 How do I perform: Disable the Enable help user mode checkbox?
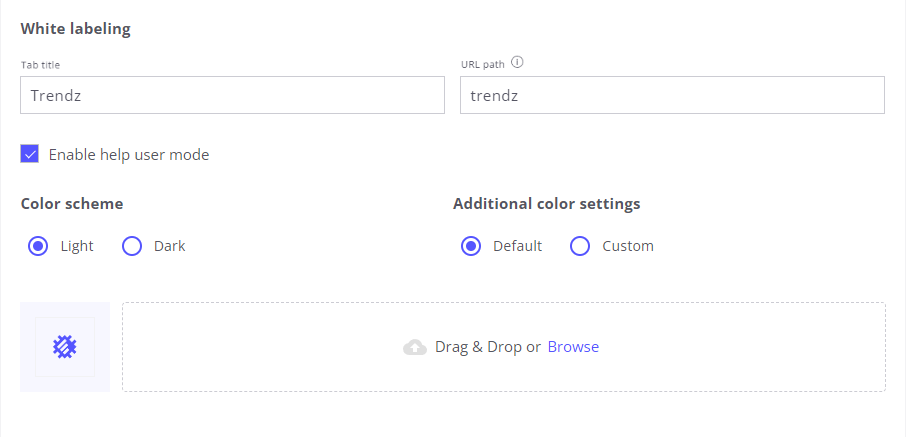(x=30, y=154)
